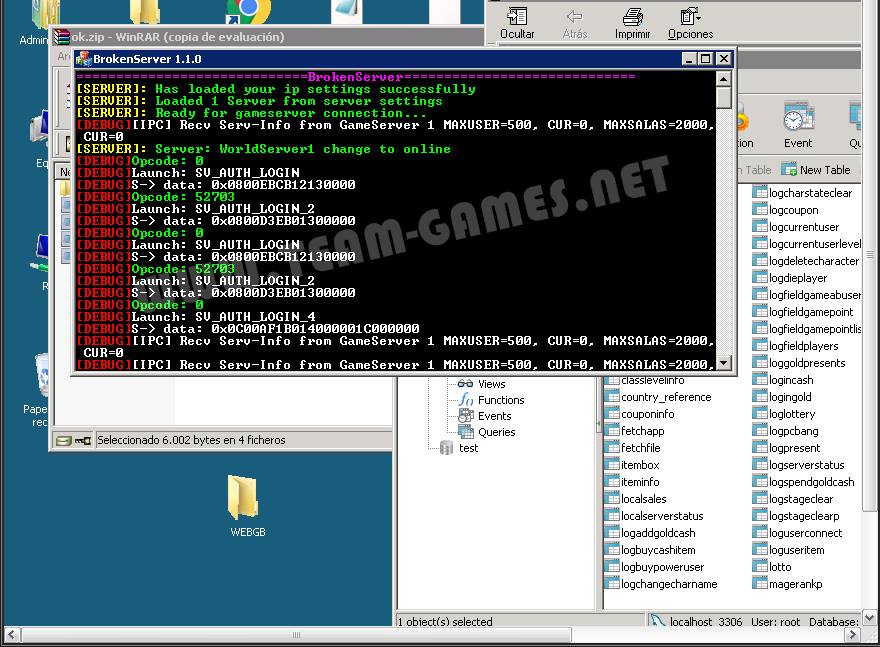Click the logcoupon table icon

tap(760, 210)
